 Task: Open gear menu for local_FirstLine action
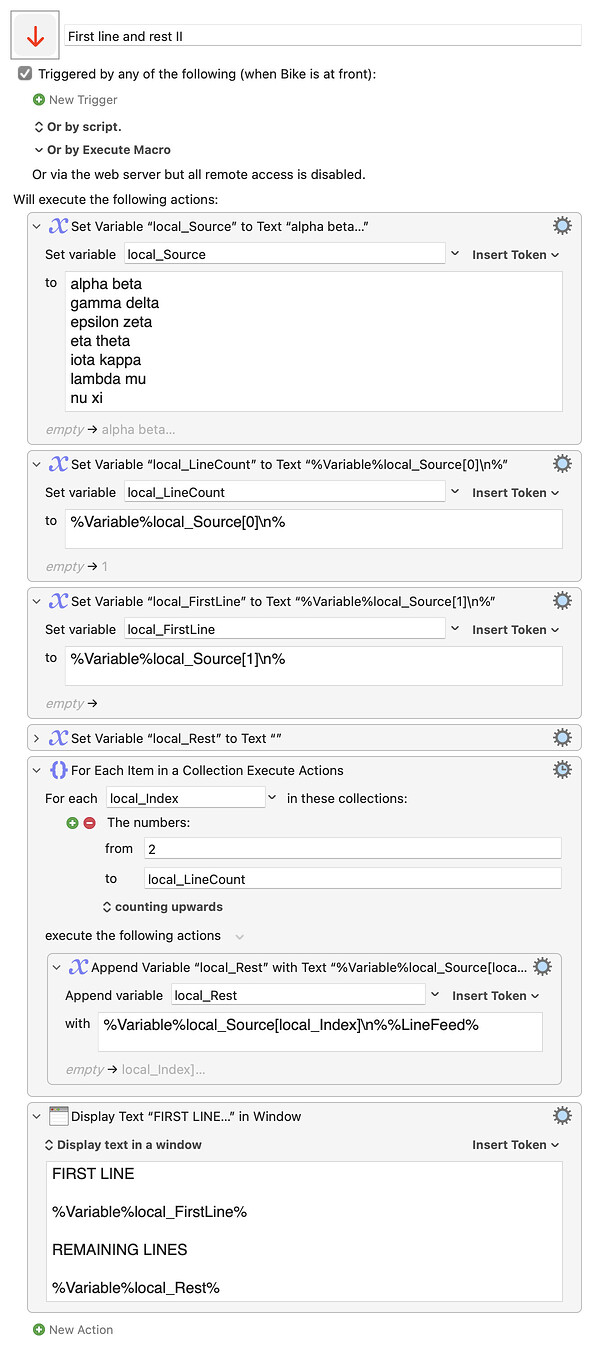(562, 601)
